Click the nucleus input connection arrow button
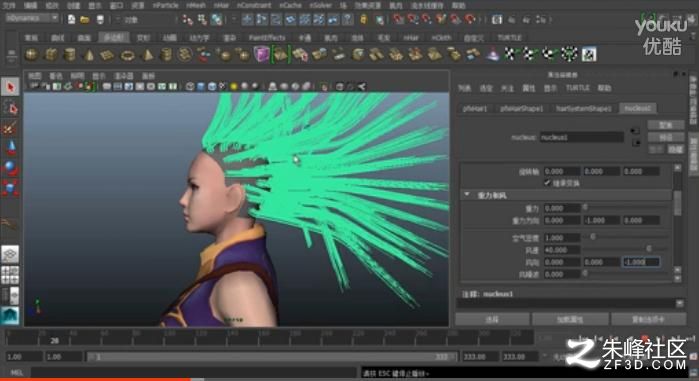699x381 pixels. click(x=635, y=131)
